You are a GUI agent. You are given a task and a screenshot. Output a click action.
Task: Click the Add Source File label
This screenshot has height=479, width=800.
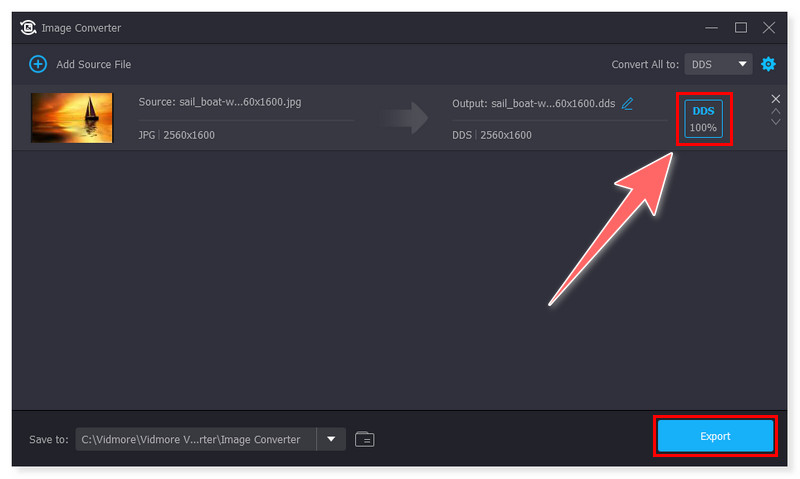93,64
